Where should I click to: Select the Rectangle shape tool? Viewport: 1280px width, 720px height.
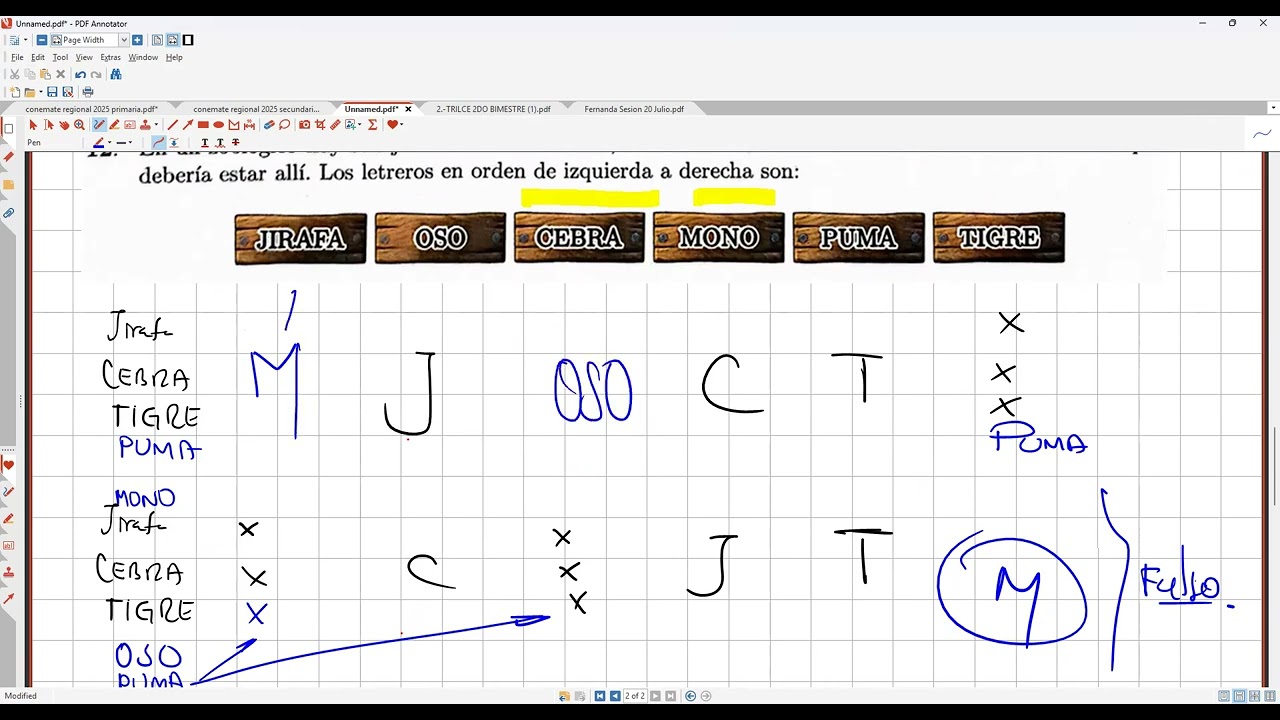[203, 125]
